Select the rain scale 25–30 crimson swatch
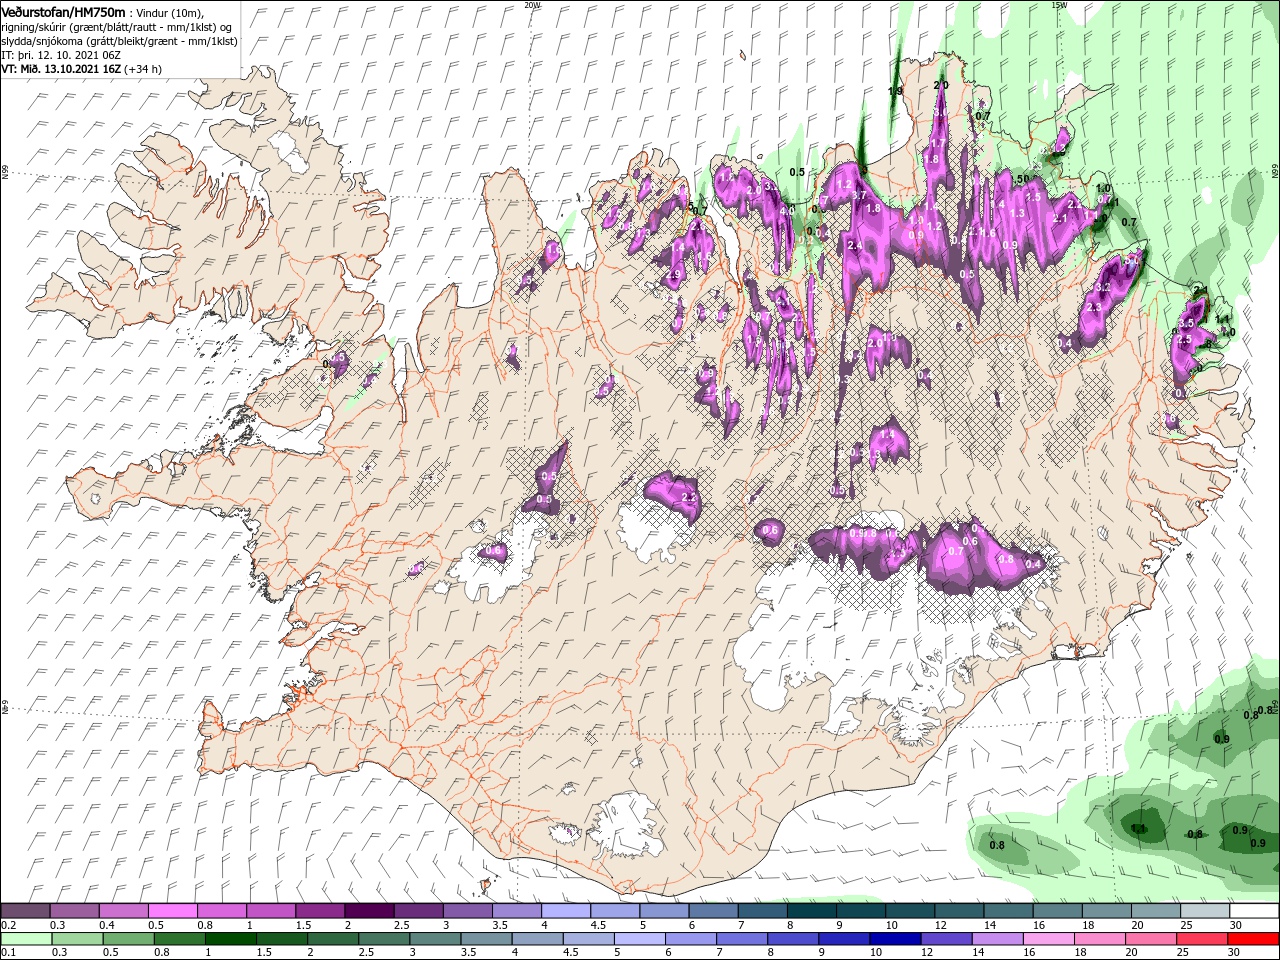Viewport: 1280px width, 960px height. pos(1202,939)
